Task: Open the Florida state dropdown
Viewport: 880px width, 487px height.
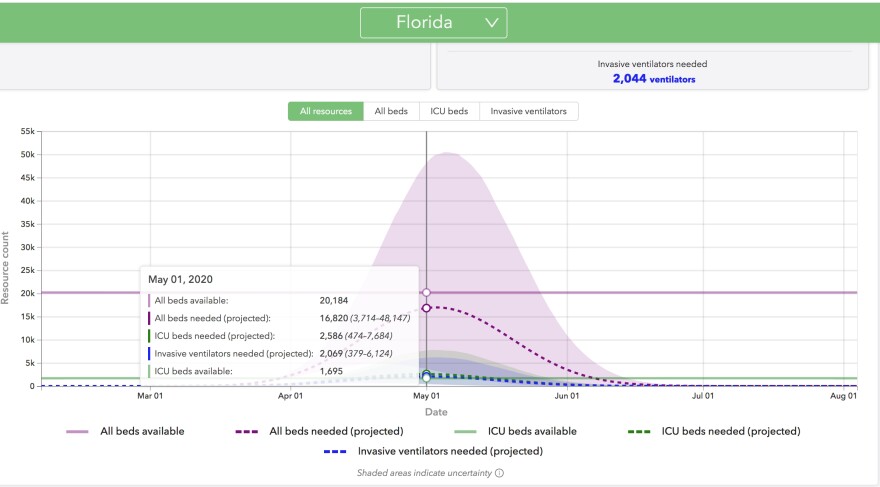Action: click(x=433, y=22)
